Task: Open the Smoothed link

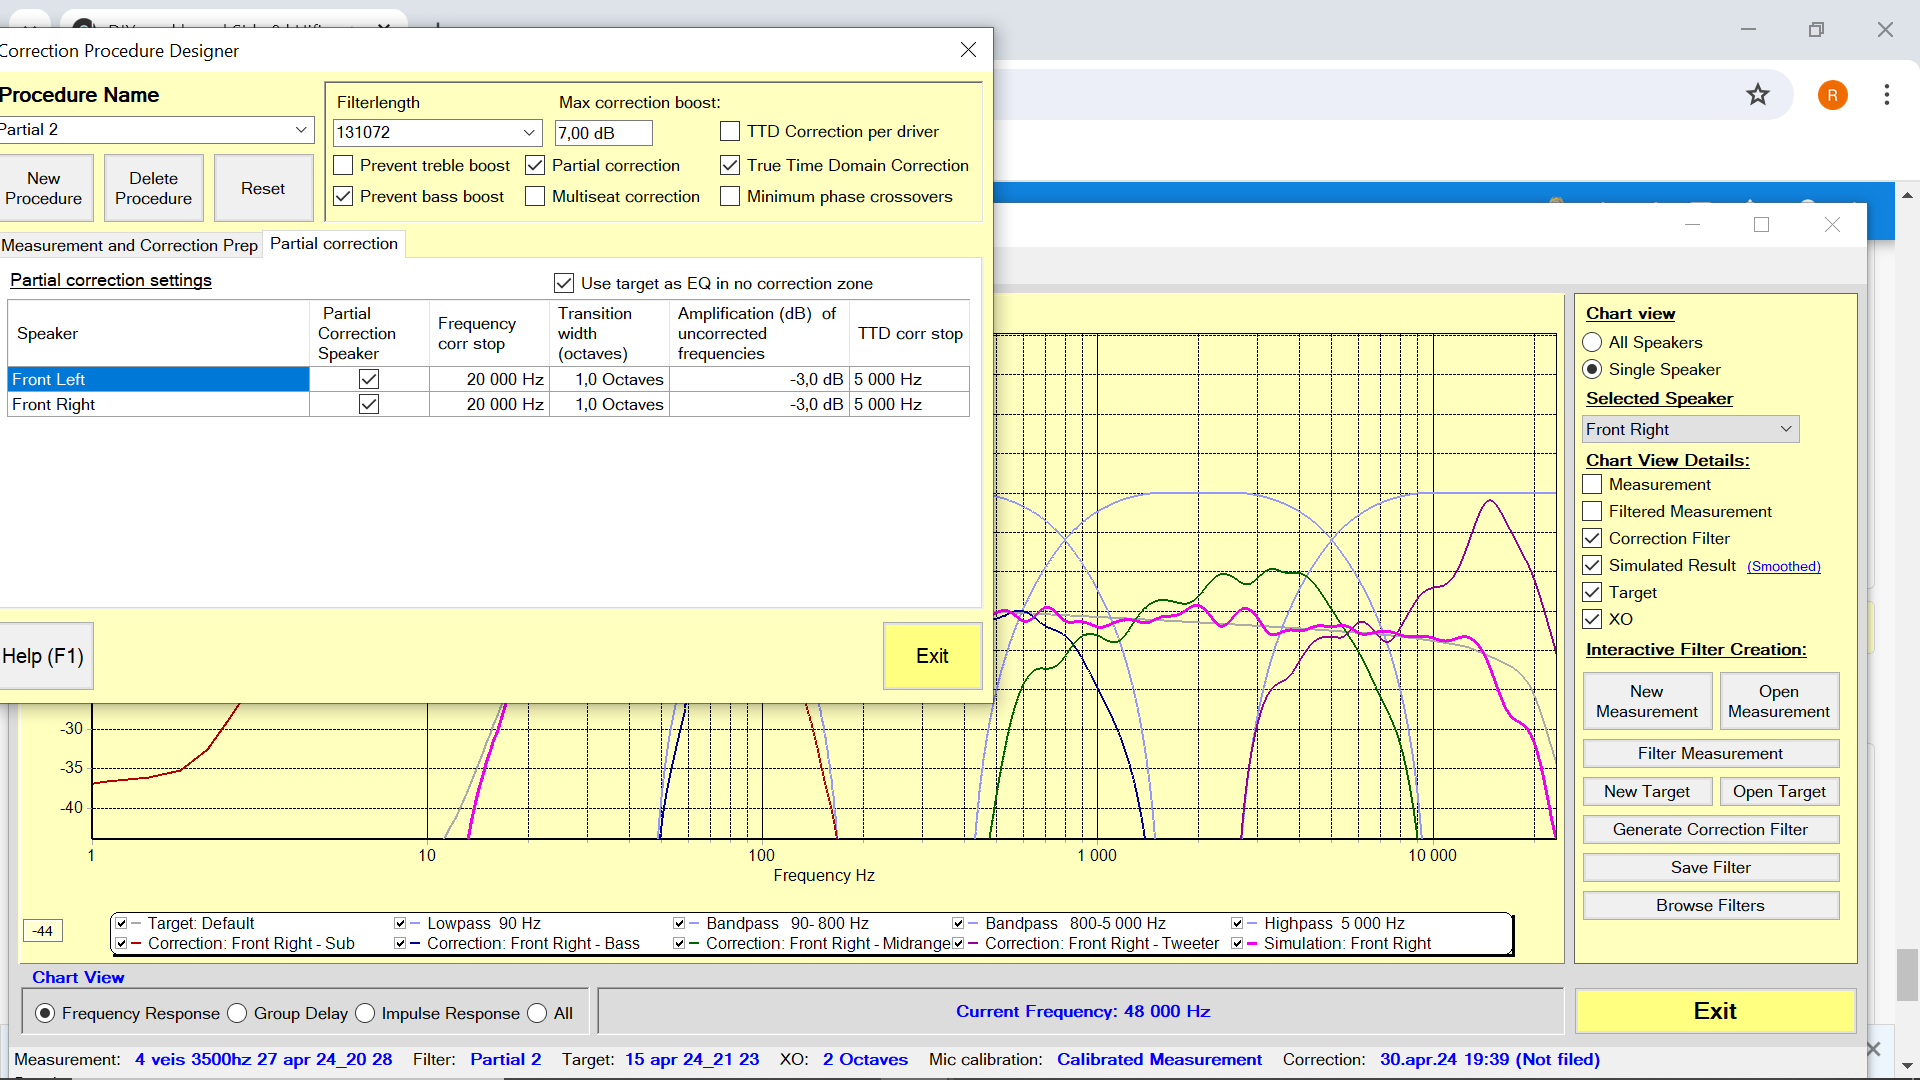Action: (1783, 566)
